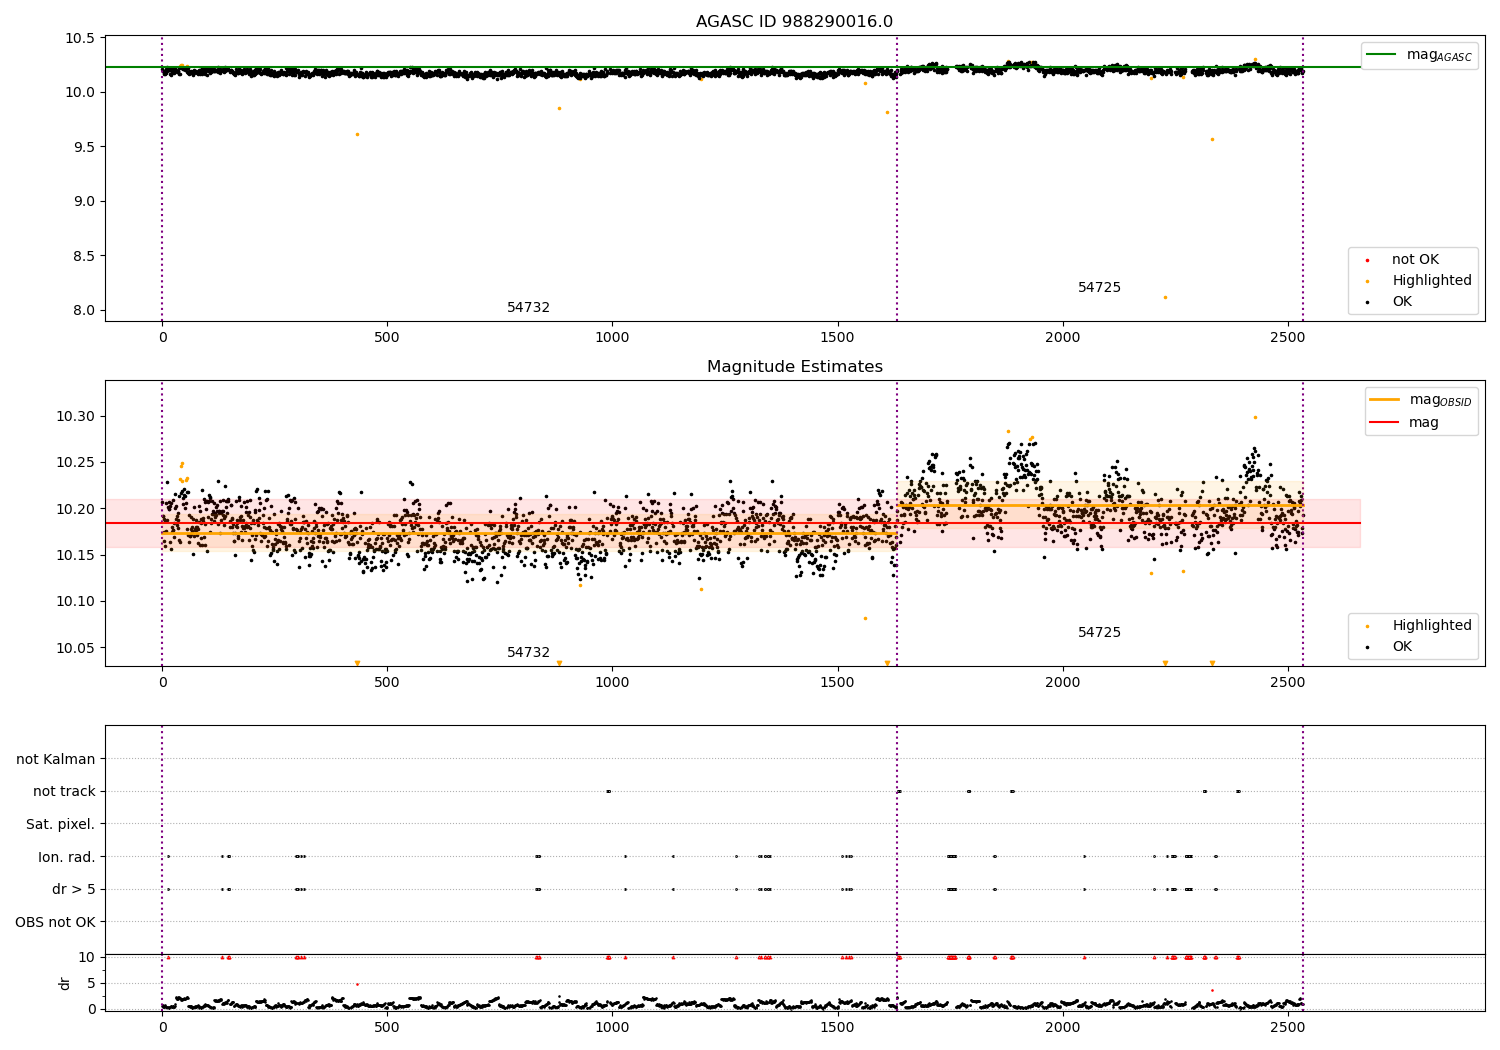Click the 2000 x-tick under Magnitude Estimates plot
The width and height of the screenshot is (1500, 1050).
coord(1062,683)
